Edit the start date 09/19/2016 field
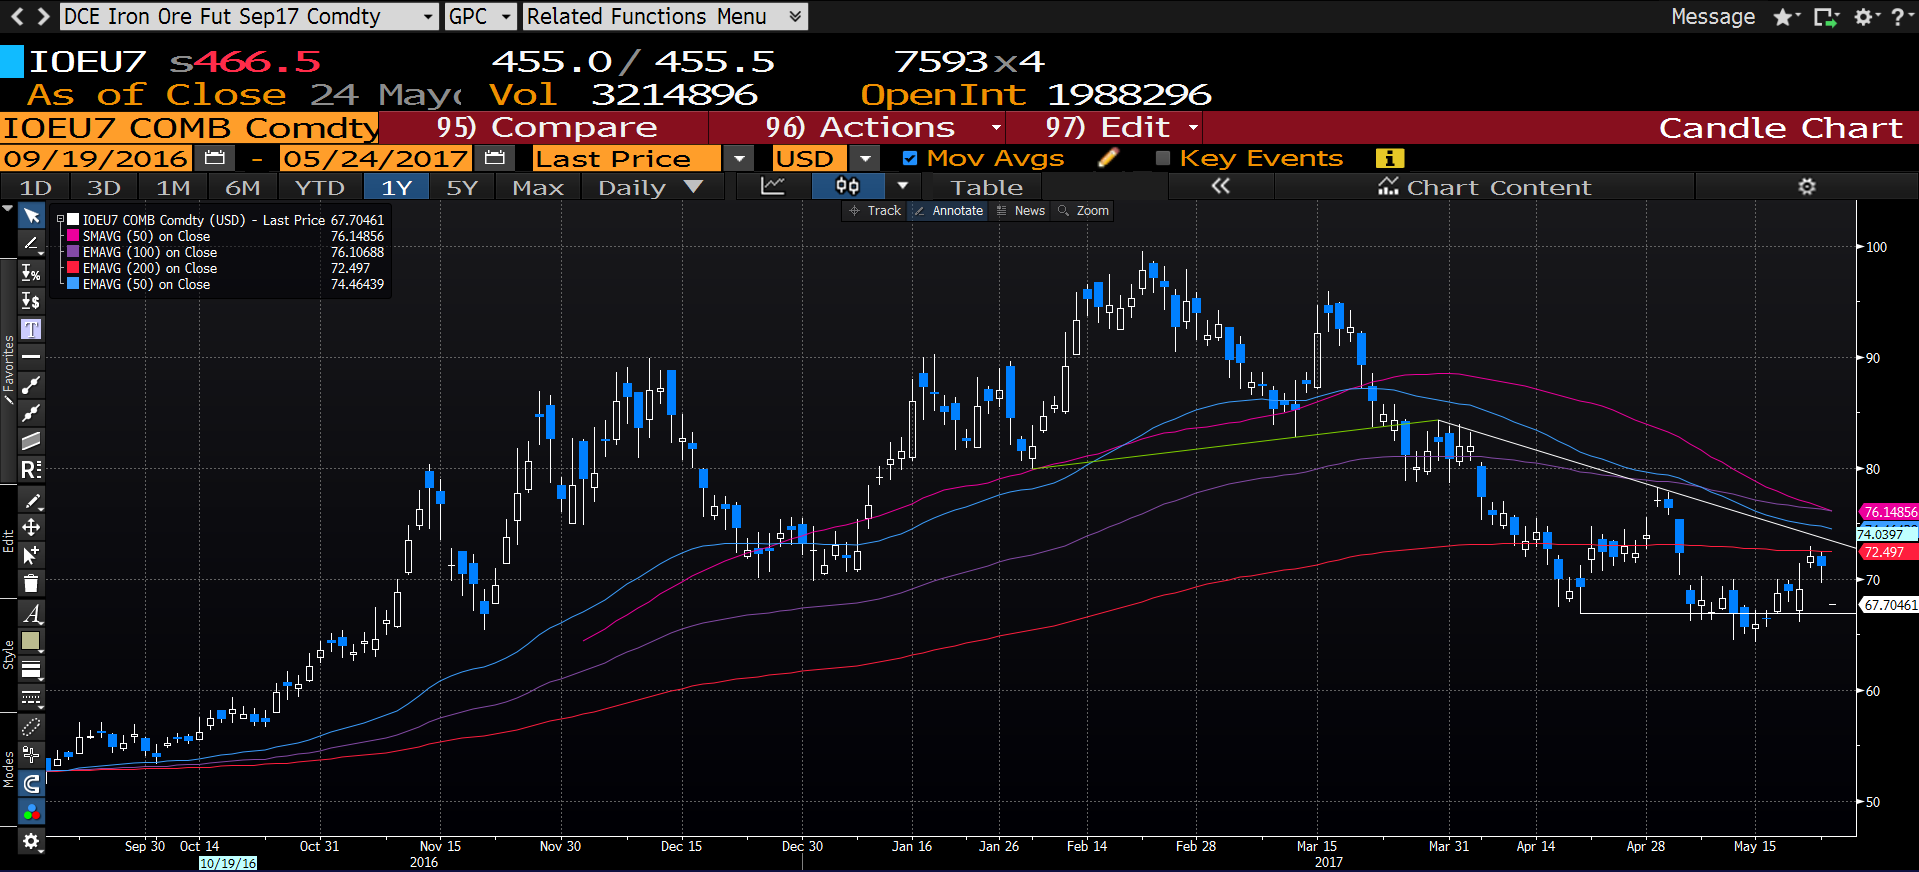 click(x=95, y=158)
